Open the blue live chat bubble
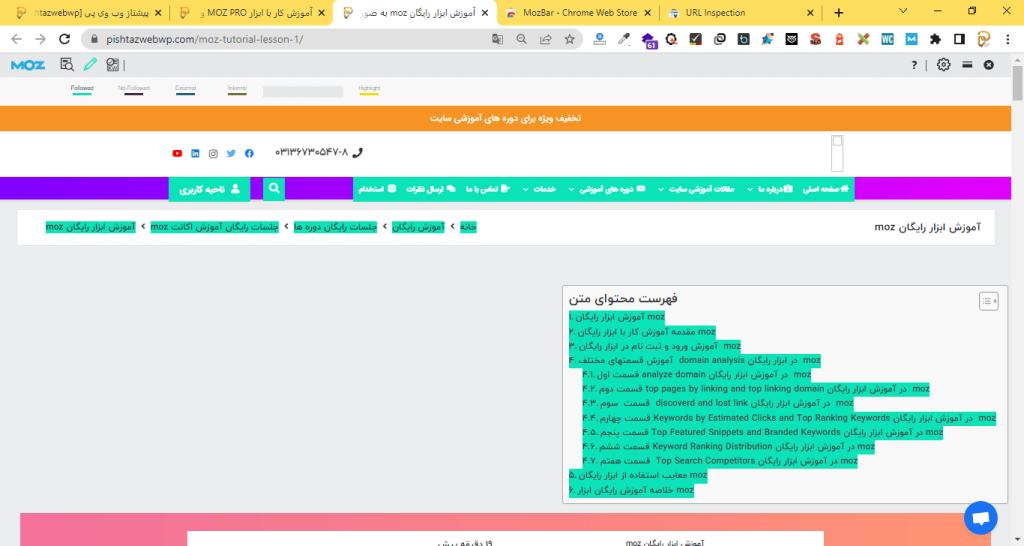 [980, 518]
